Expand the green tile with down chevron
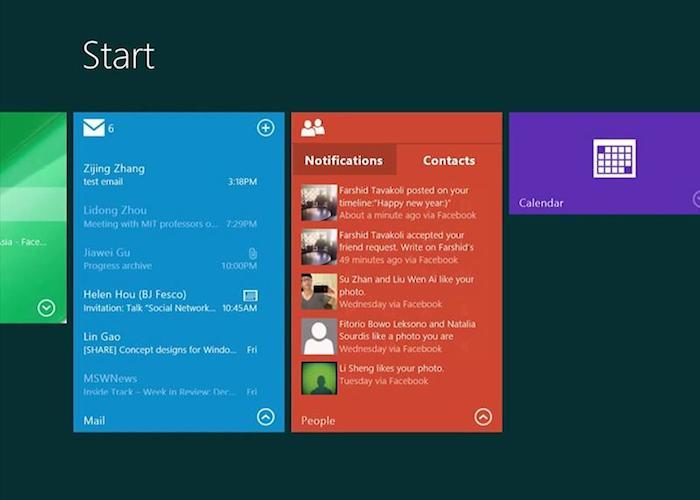 [x=46, y=308]
